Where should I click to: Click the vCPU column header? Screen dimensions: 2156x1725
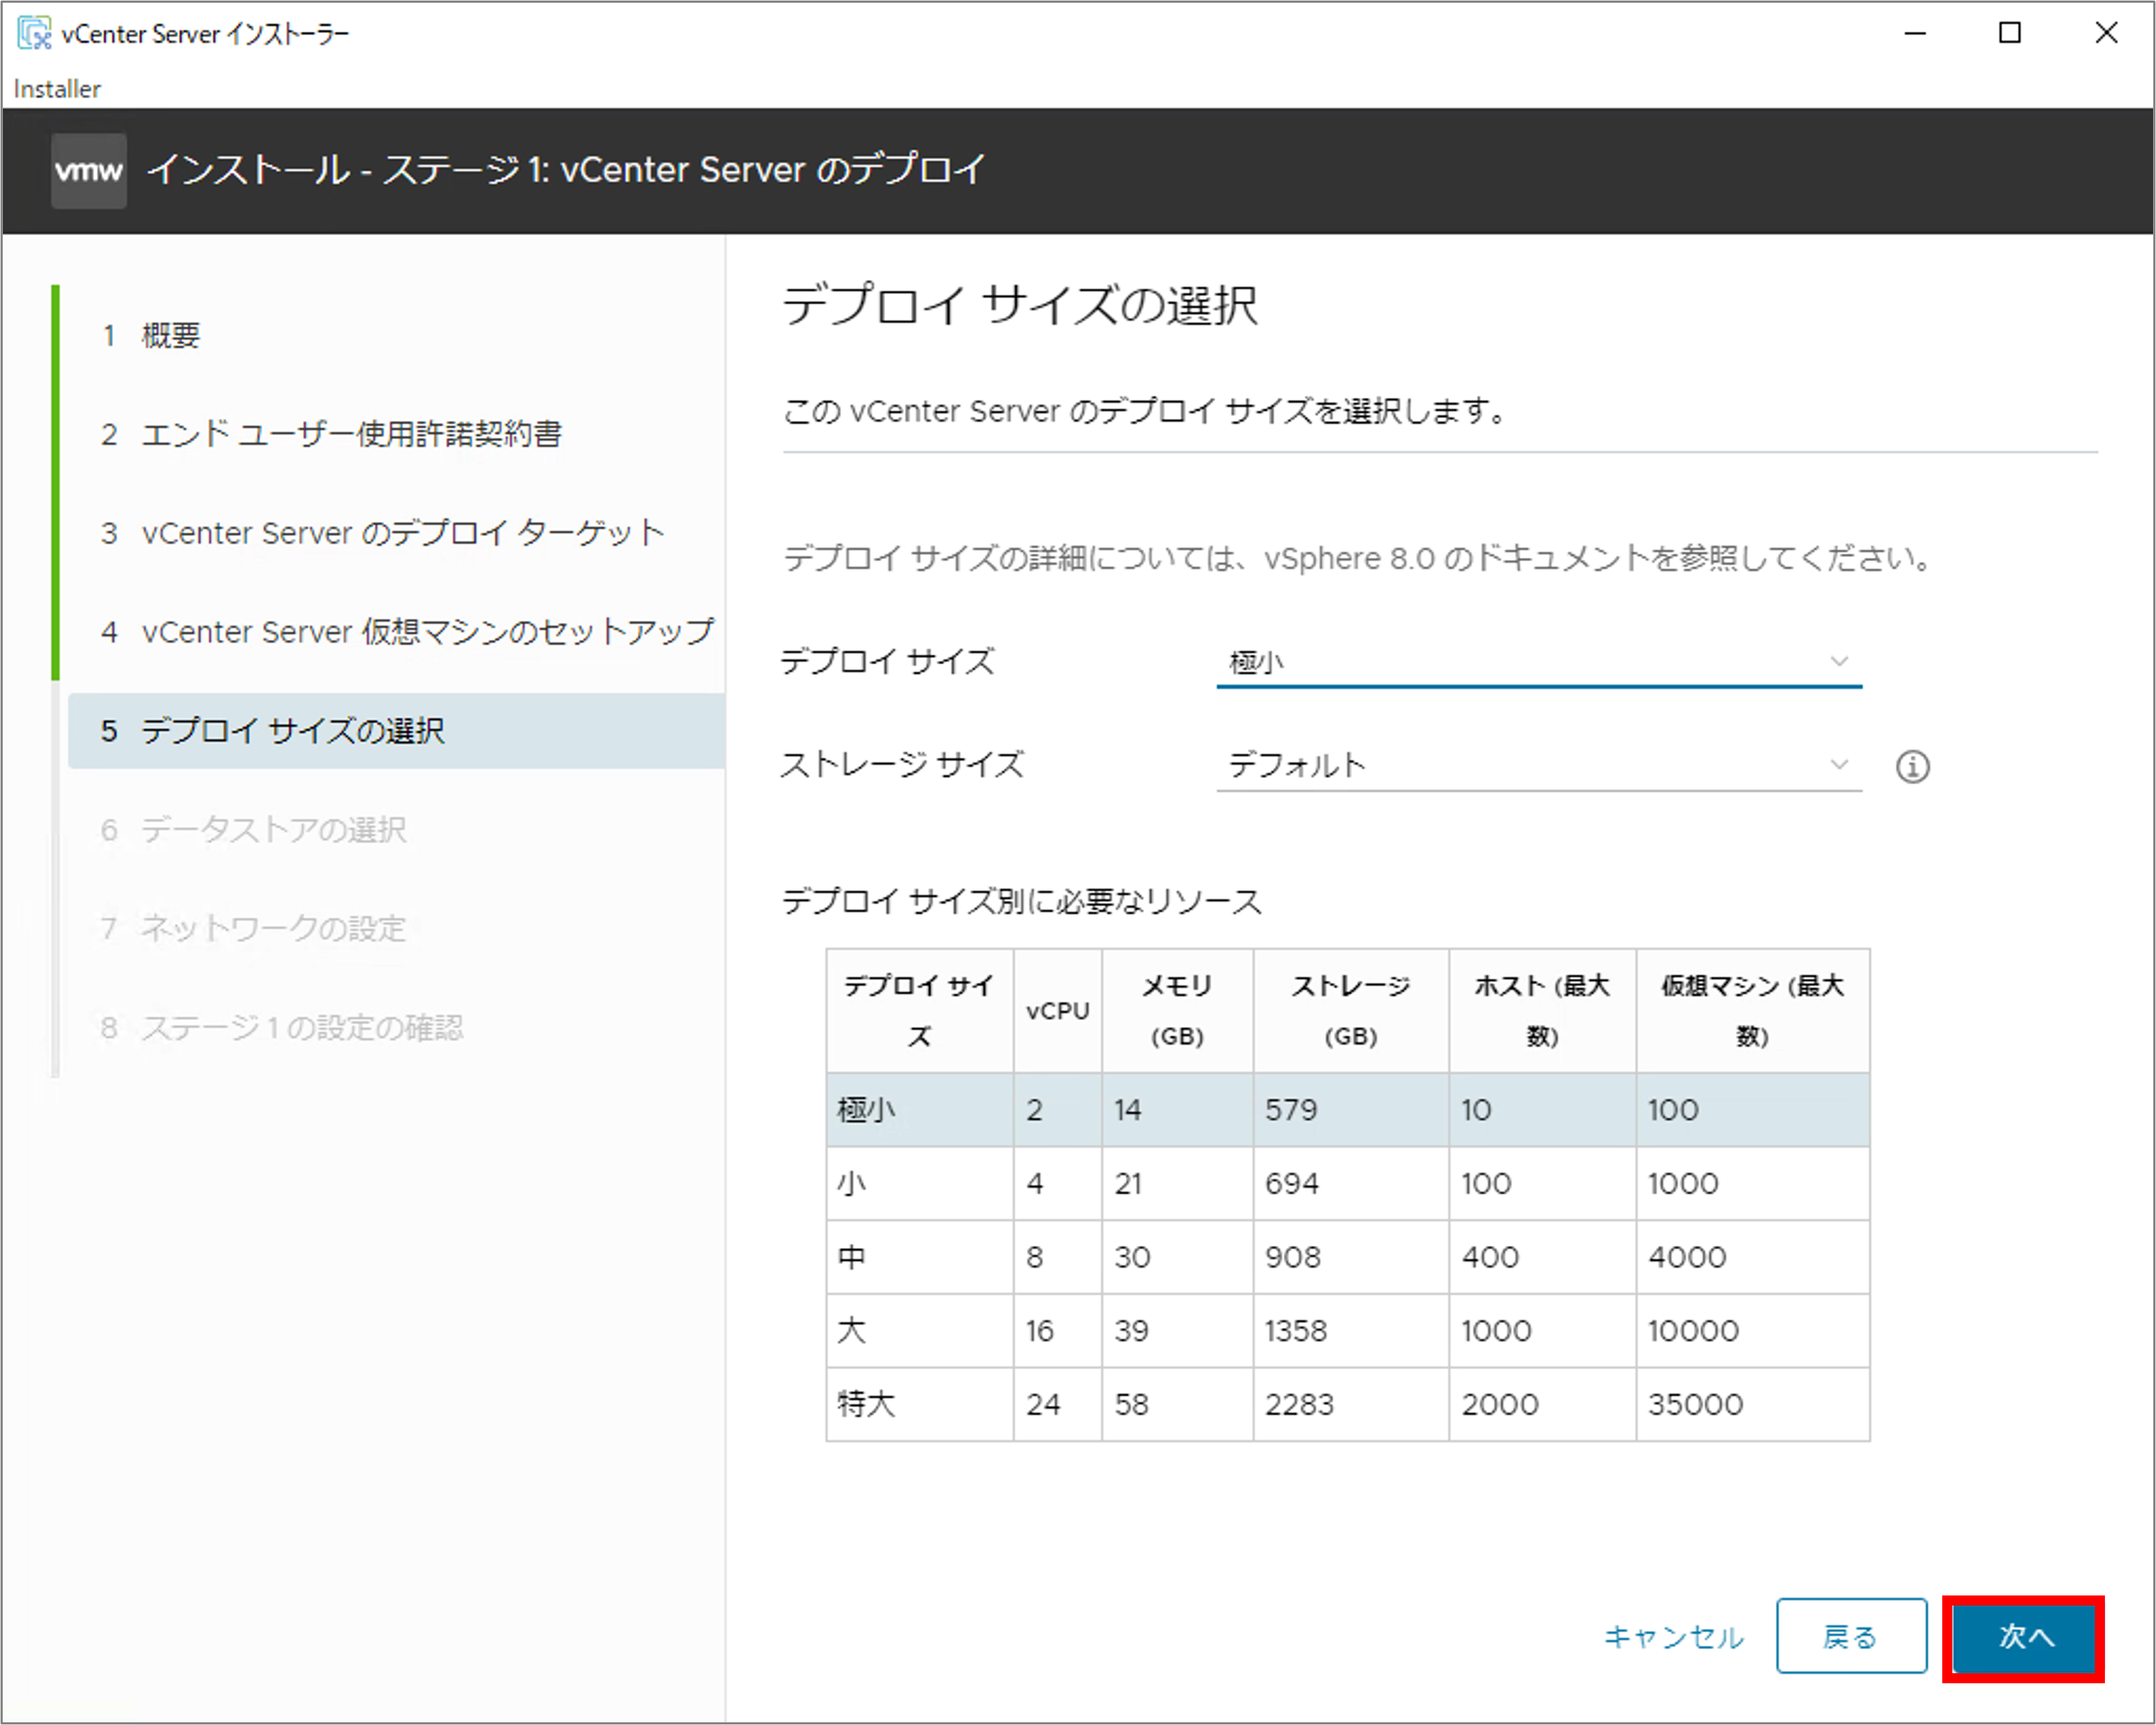[1058, 1011]
